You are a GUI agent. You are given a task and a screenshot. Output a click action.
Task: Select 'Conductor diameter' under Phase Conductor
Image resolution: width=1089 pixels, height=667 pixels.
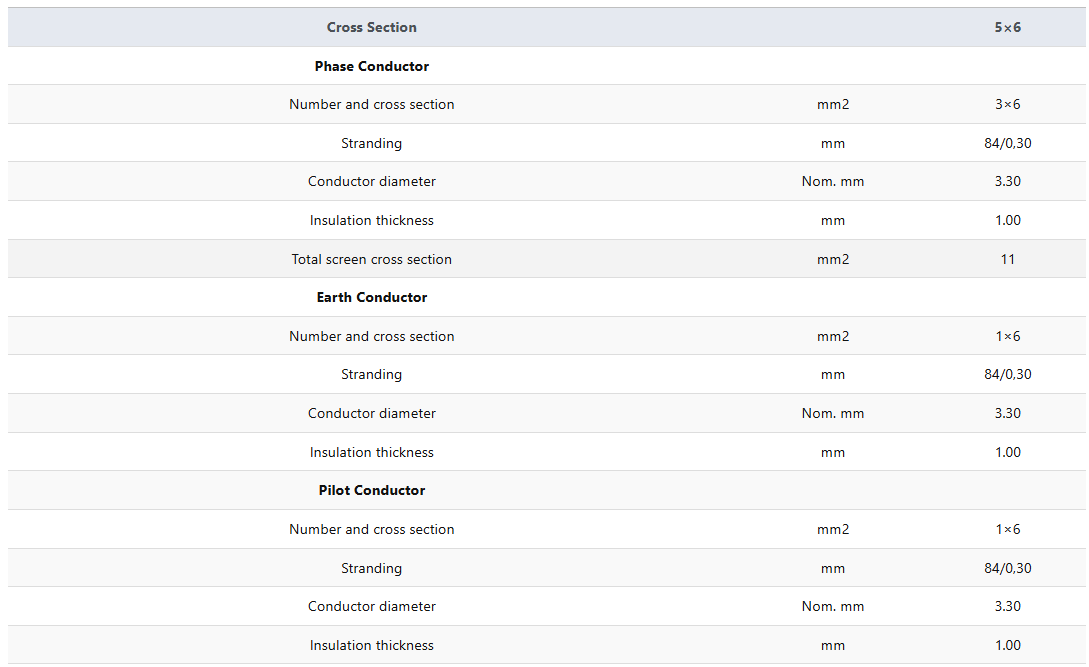[372, 181]
